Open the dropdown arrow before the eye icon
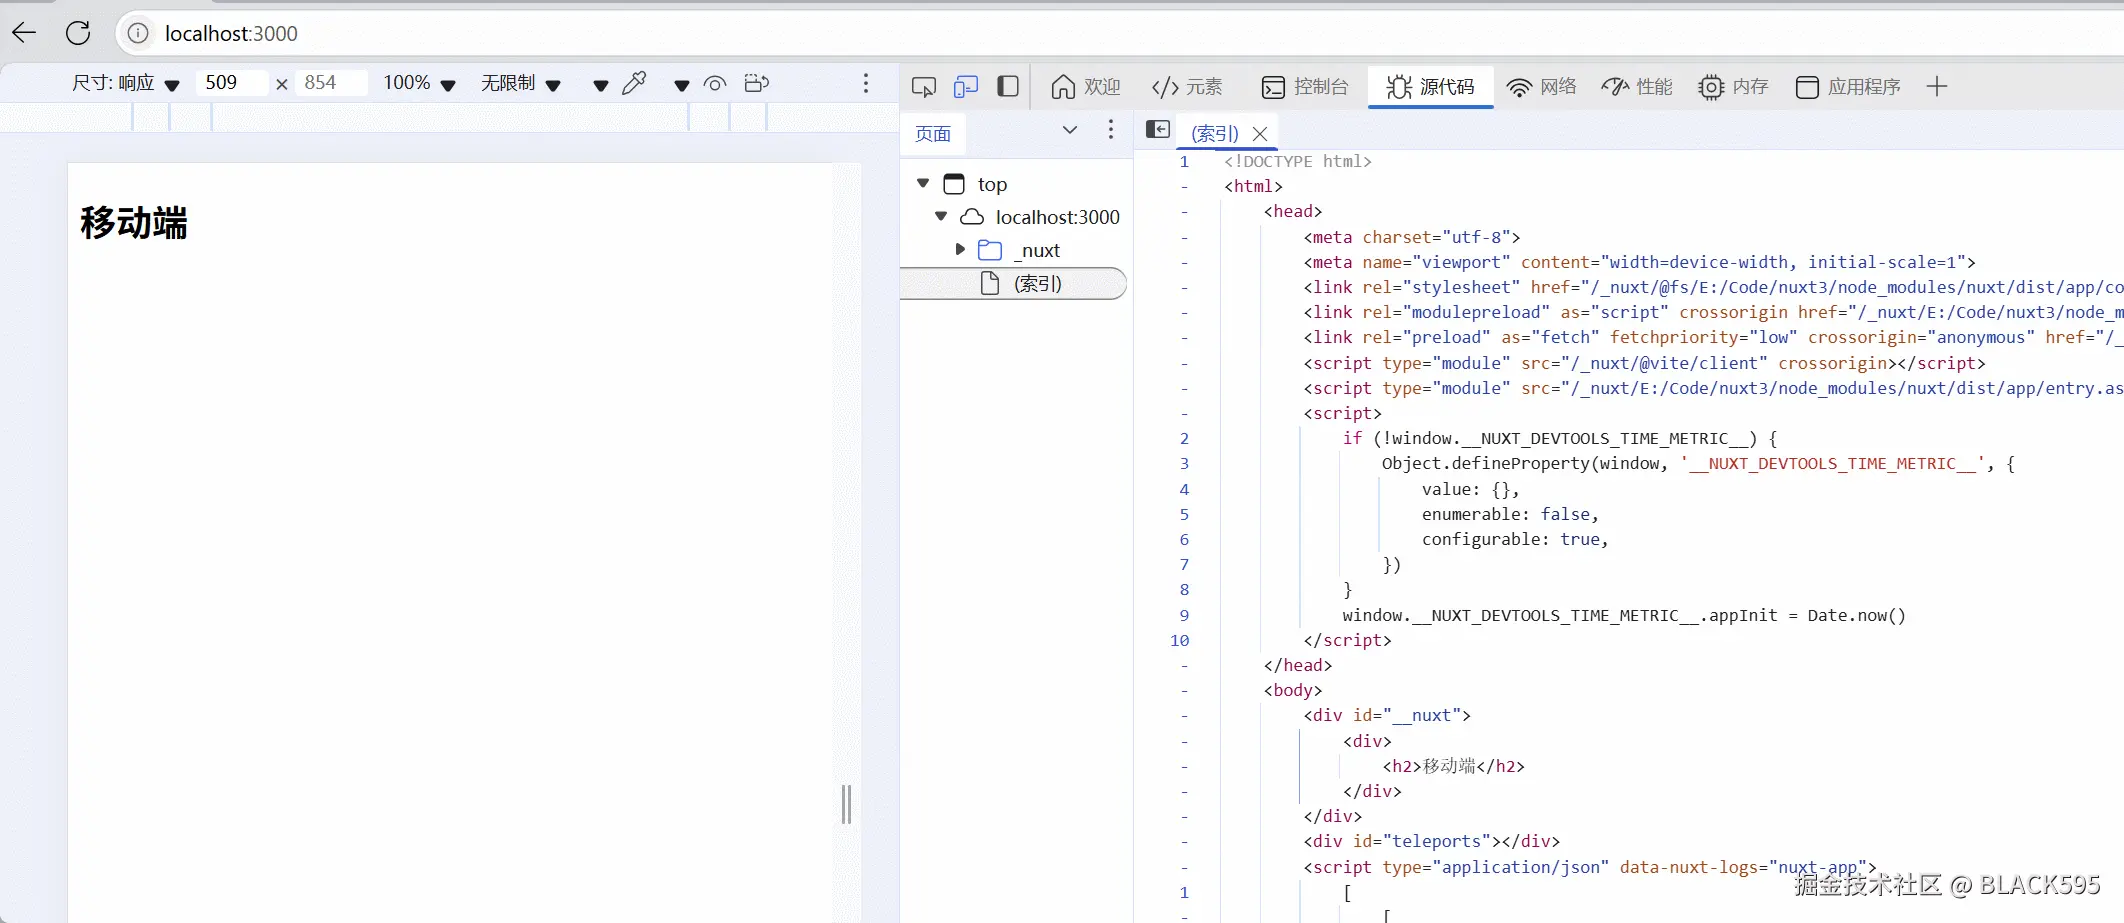The width and height of the screenshot is (2124, 923). tap(681, 85)
